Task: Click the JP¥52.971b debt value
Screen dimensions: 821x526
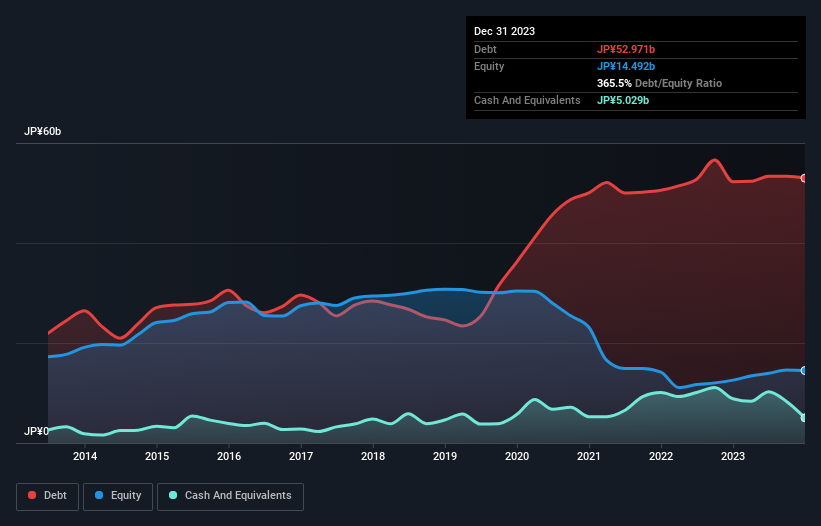Action: [x=626, y=49]
